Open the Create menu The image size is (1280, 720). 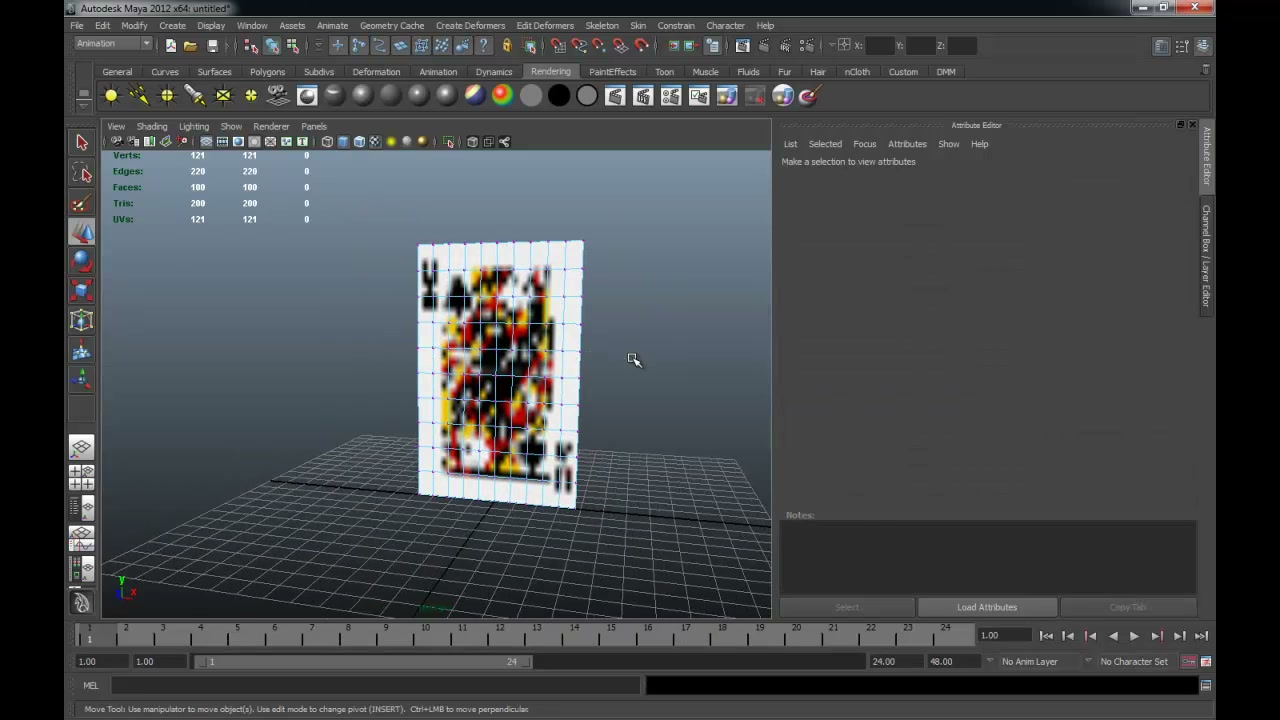click(172, 25)
